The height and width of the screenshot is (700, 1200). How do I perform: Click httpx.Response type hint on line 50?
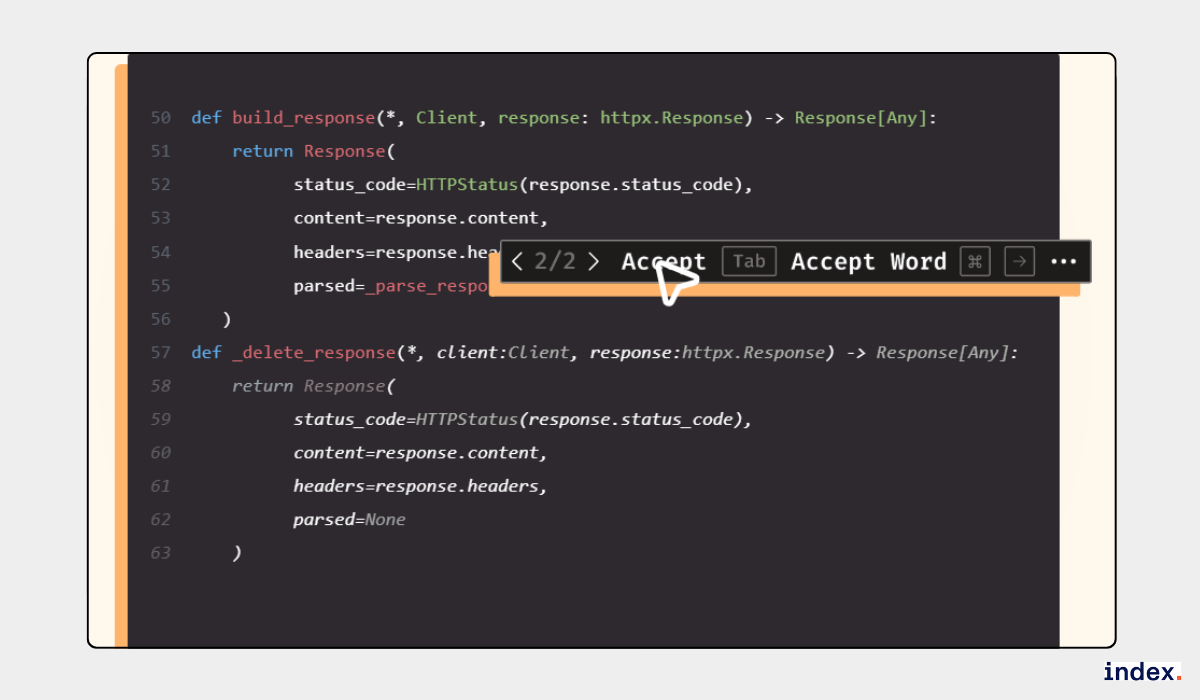coord(671,118)
